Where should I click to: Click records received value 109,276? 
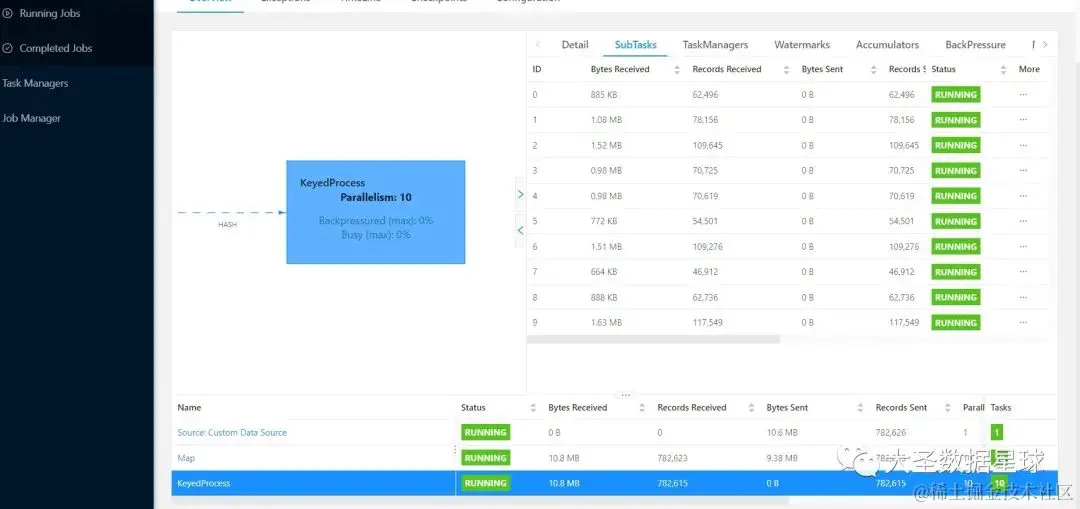[x=707, y=247]
